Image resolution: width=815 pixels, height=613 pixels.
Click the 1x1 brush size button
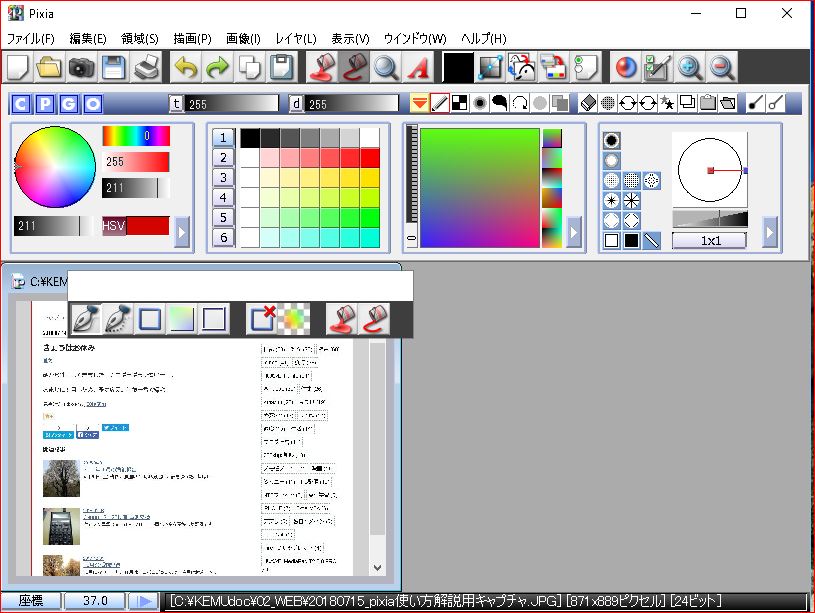710,241
